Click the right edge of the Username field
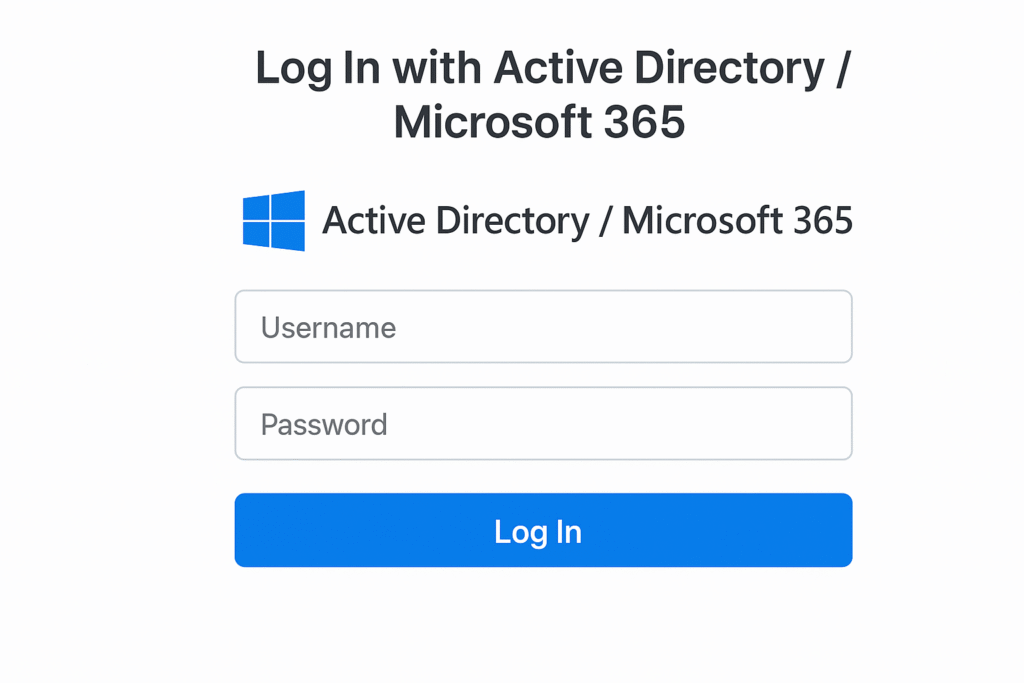Screen dimensions: 1024x683 click(845, 326)
